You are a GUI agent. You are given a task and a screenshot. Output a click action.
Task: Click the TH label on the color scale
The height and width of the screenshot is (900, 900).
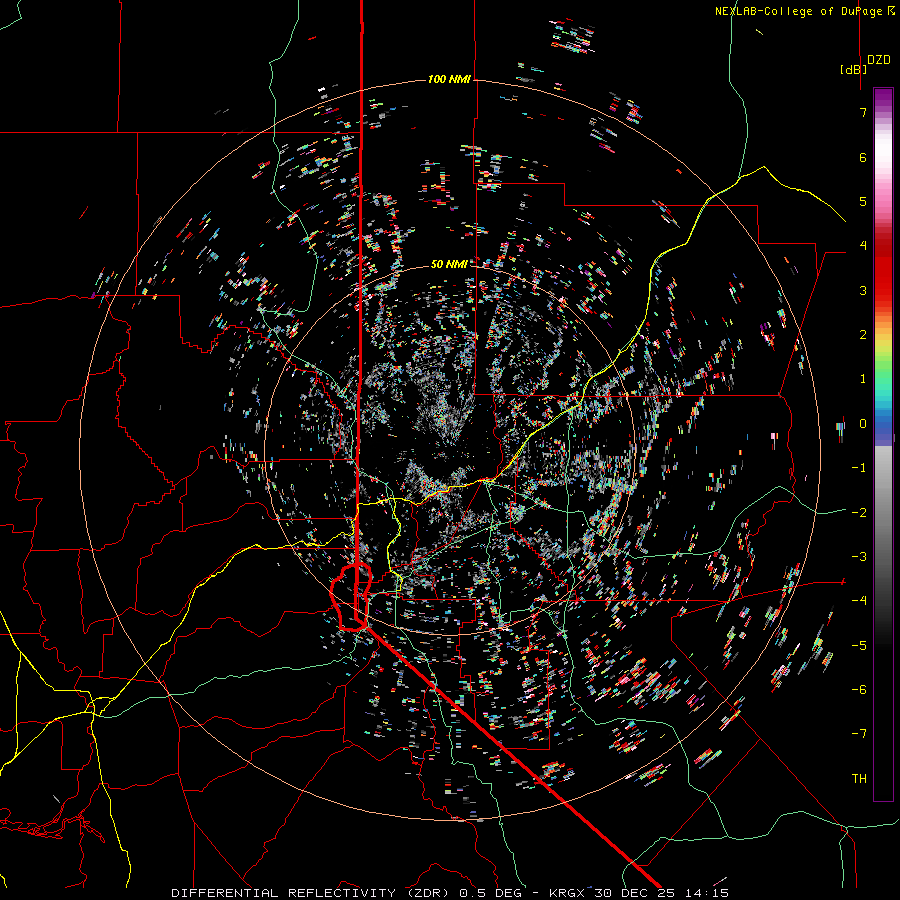(859, 779)
